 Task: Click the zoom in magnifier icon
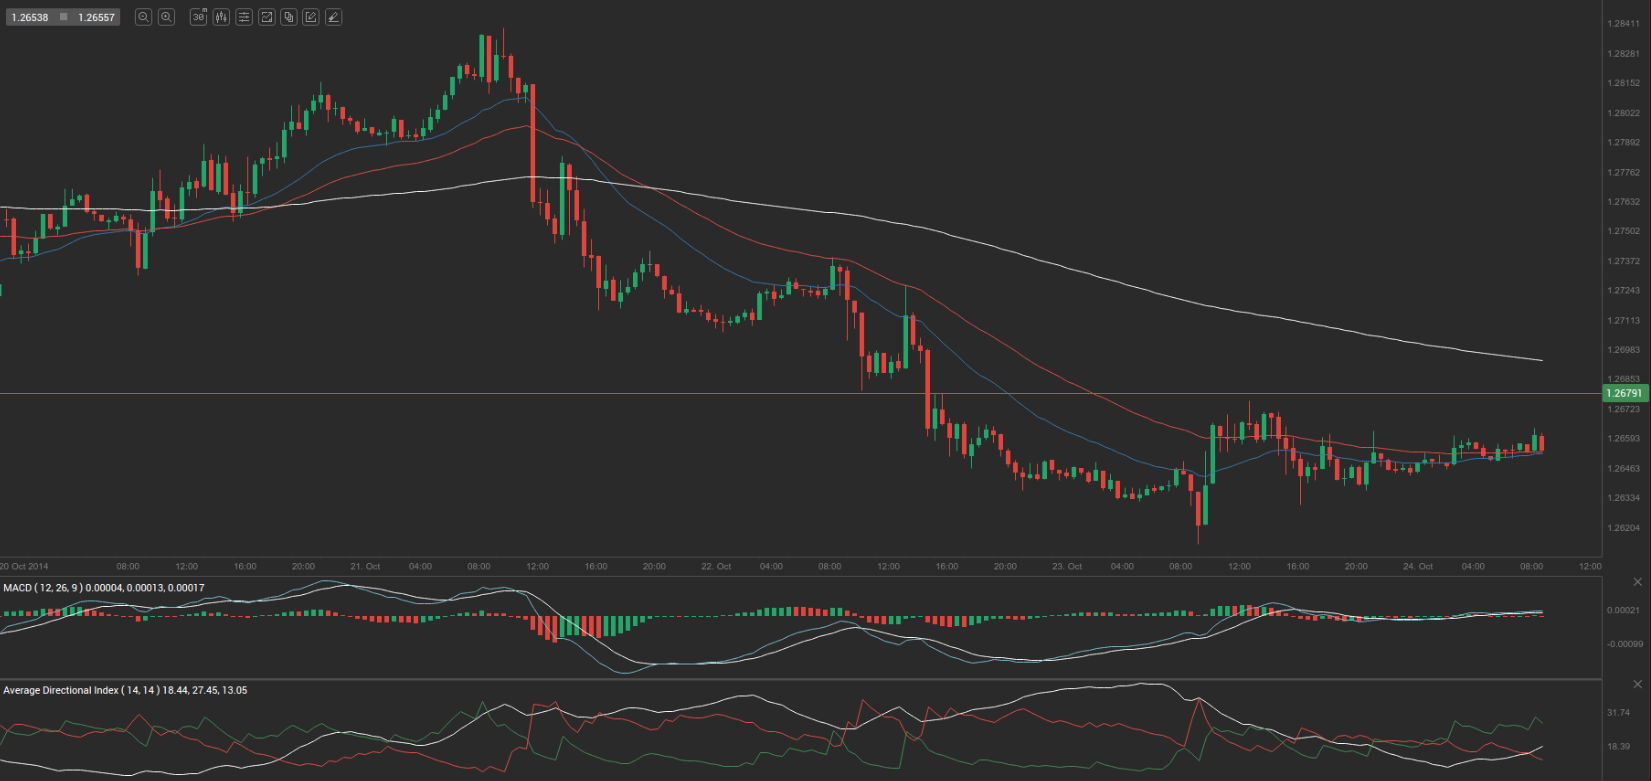tap(166, 17)
